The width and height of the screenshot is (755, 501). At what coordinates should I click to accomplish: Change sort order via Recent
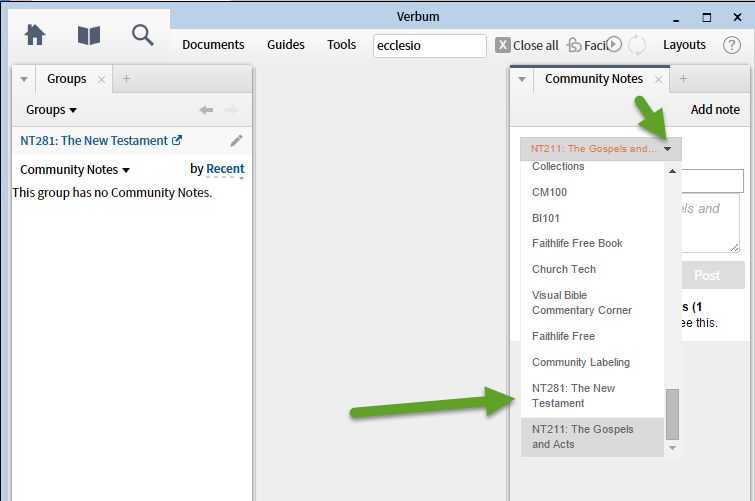[x=225, y=169]
